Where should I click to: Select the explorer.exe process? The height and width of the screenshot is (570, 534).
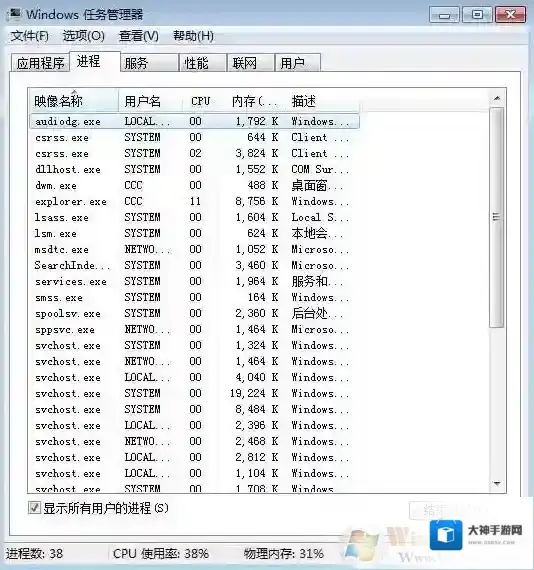click(194, 201)
